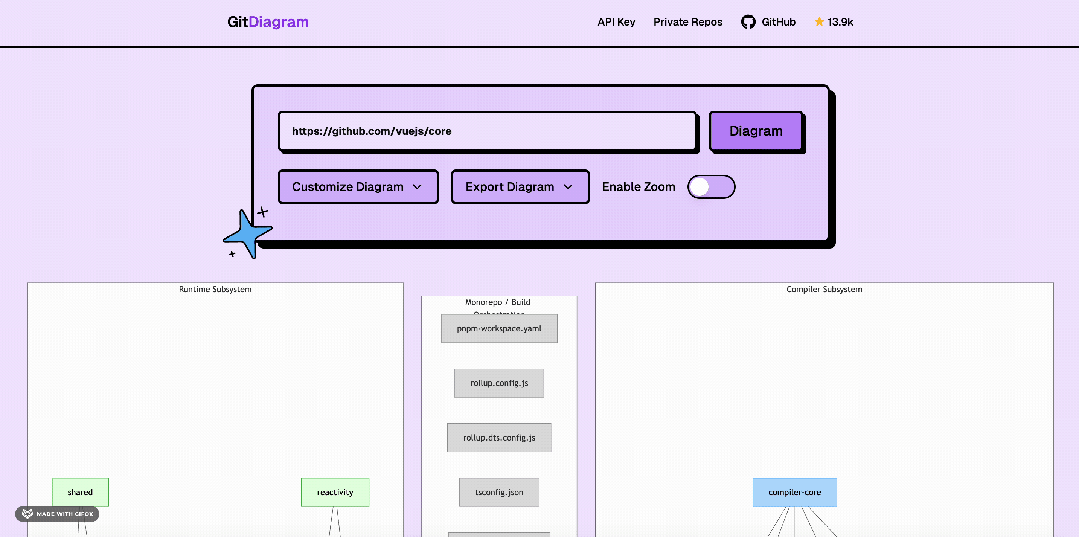Image resolution: width=1080 pixels, height=538 pixels.
Task: Click the pnpm-workspace.yaml node
Action: pyautogui.click(x=499, y=329)
